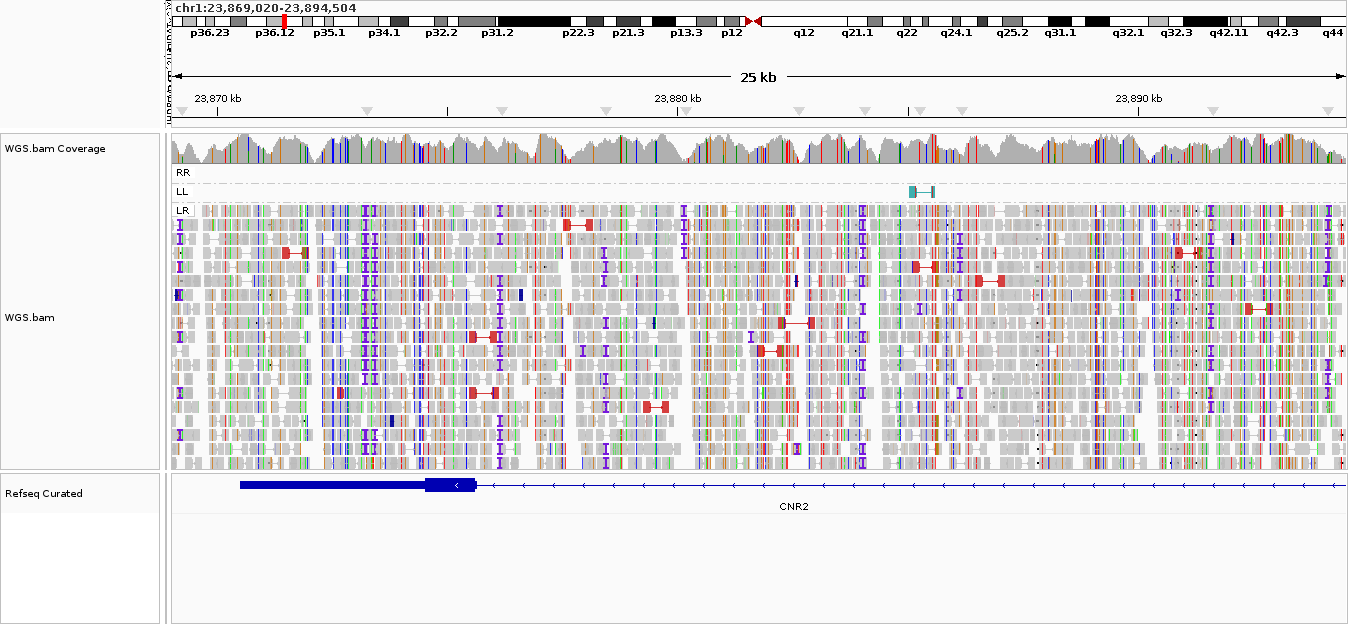Jump to cytoband q22 label

(907, 33)
